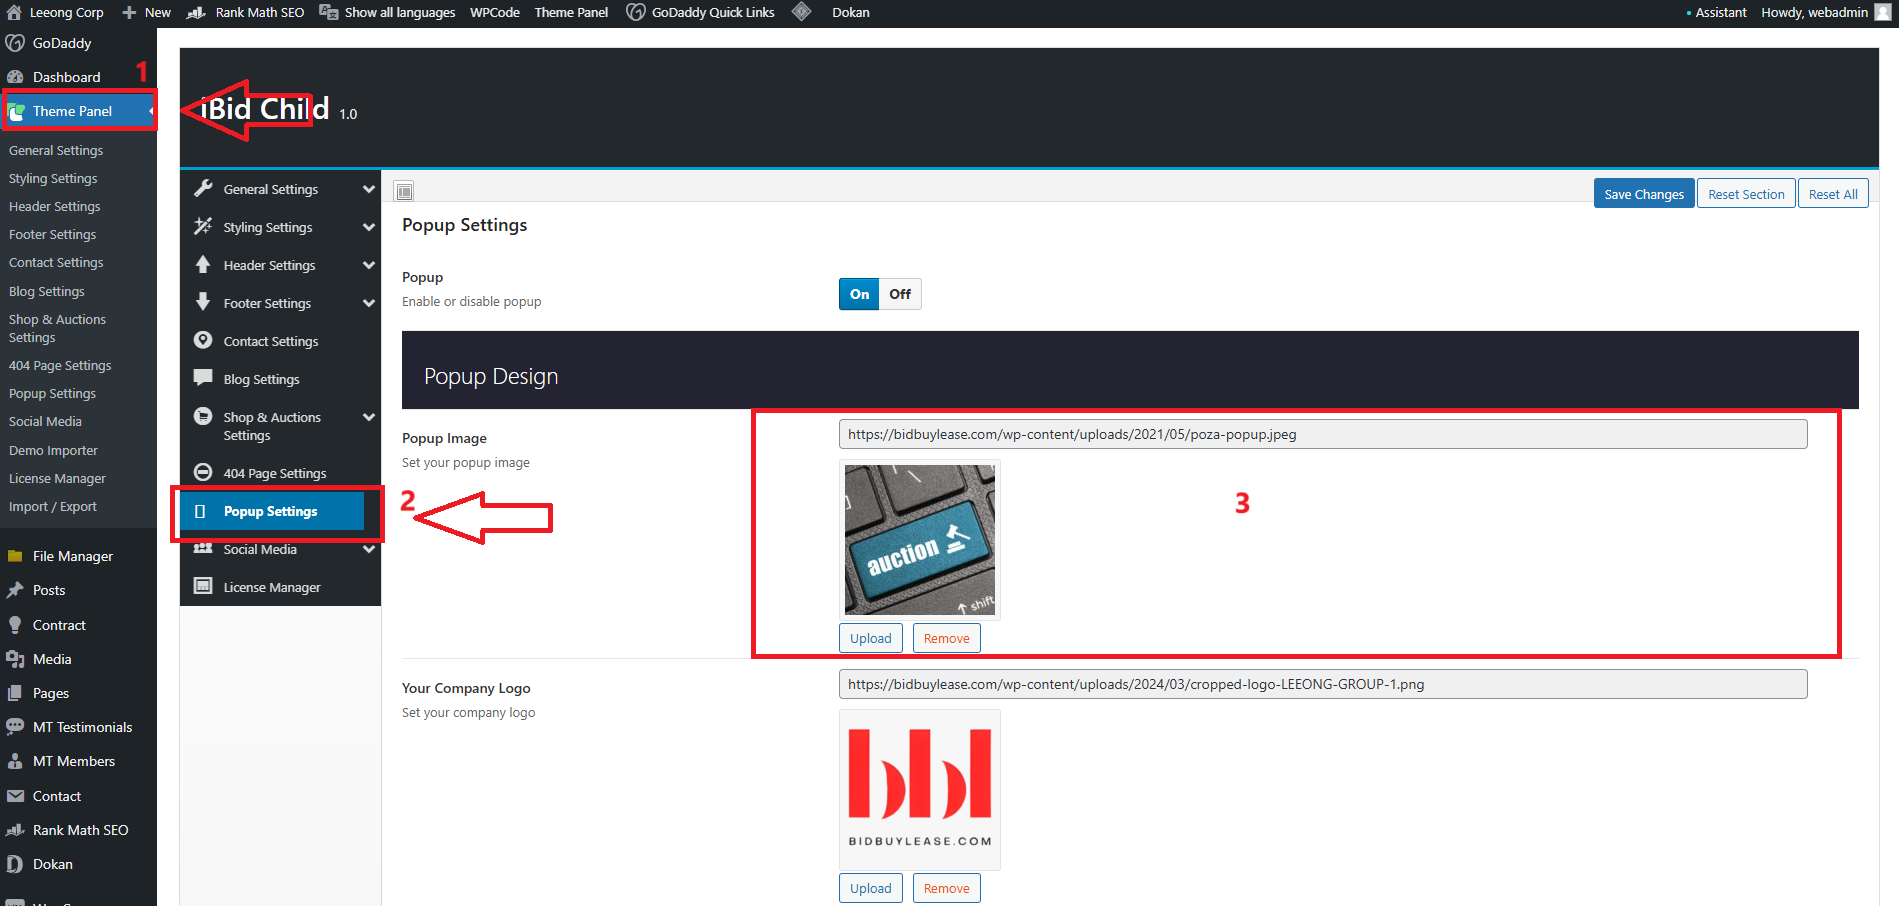
Task: Click the wrench icon beside General Settings
Action: 203,188
